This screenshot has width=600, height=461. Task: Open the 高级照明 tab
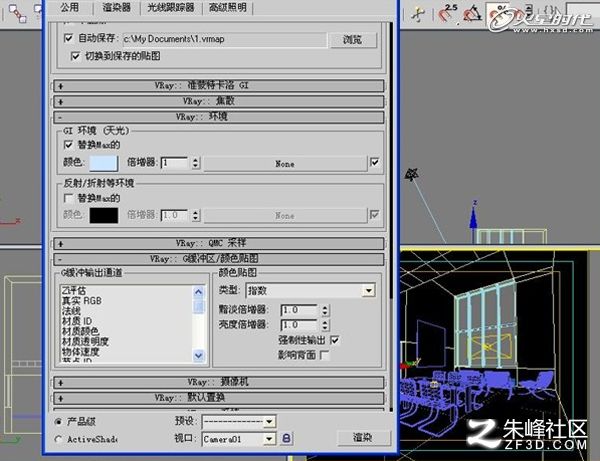(x=227, y=7)
